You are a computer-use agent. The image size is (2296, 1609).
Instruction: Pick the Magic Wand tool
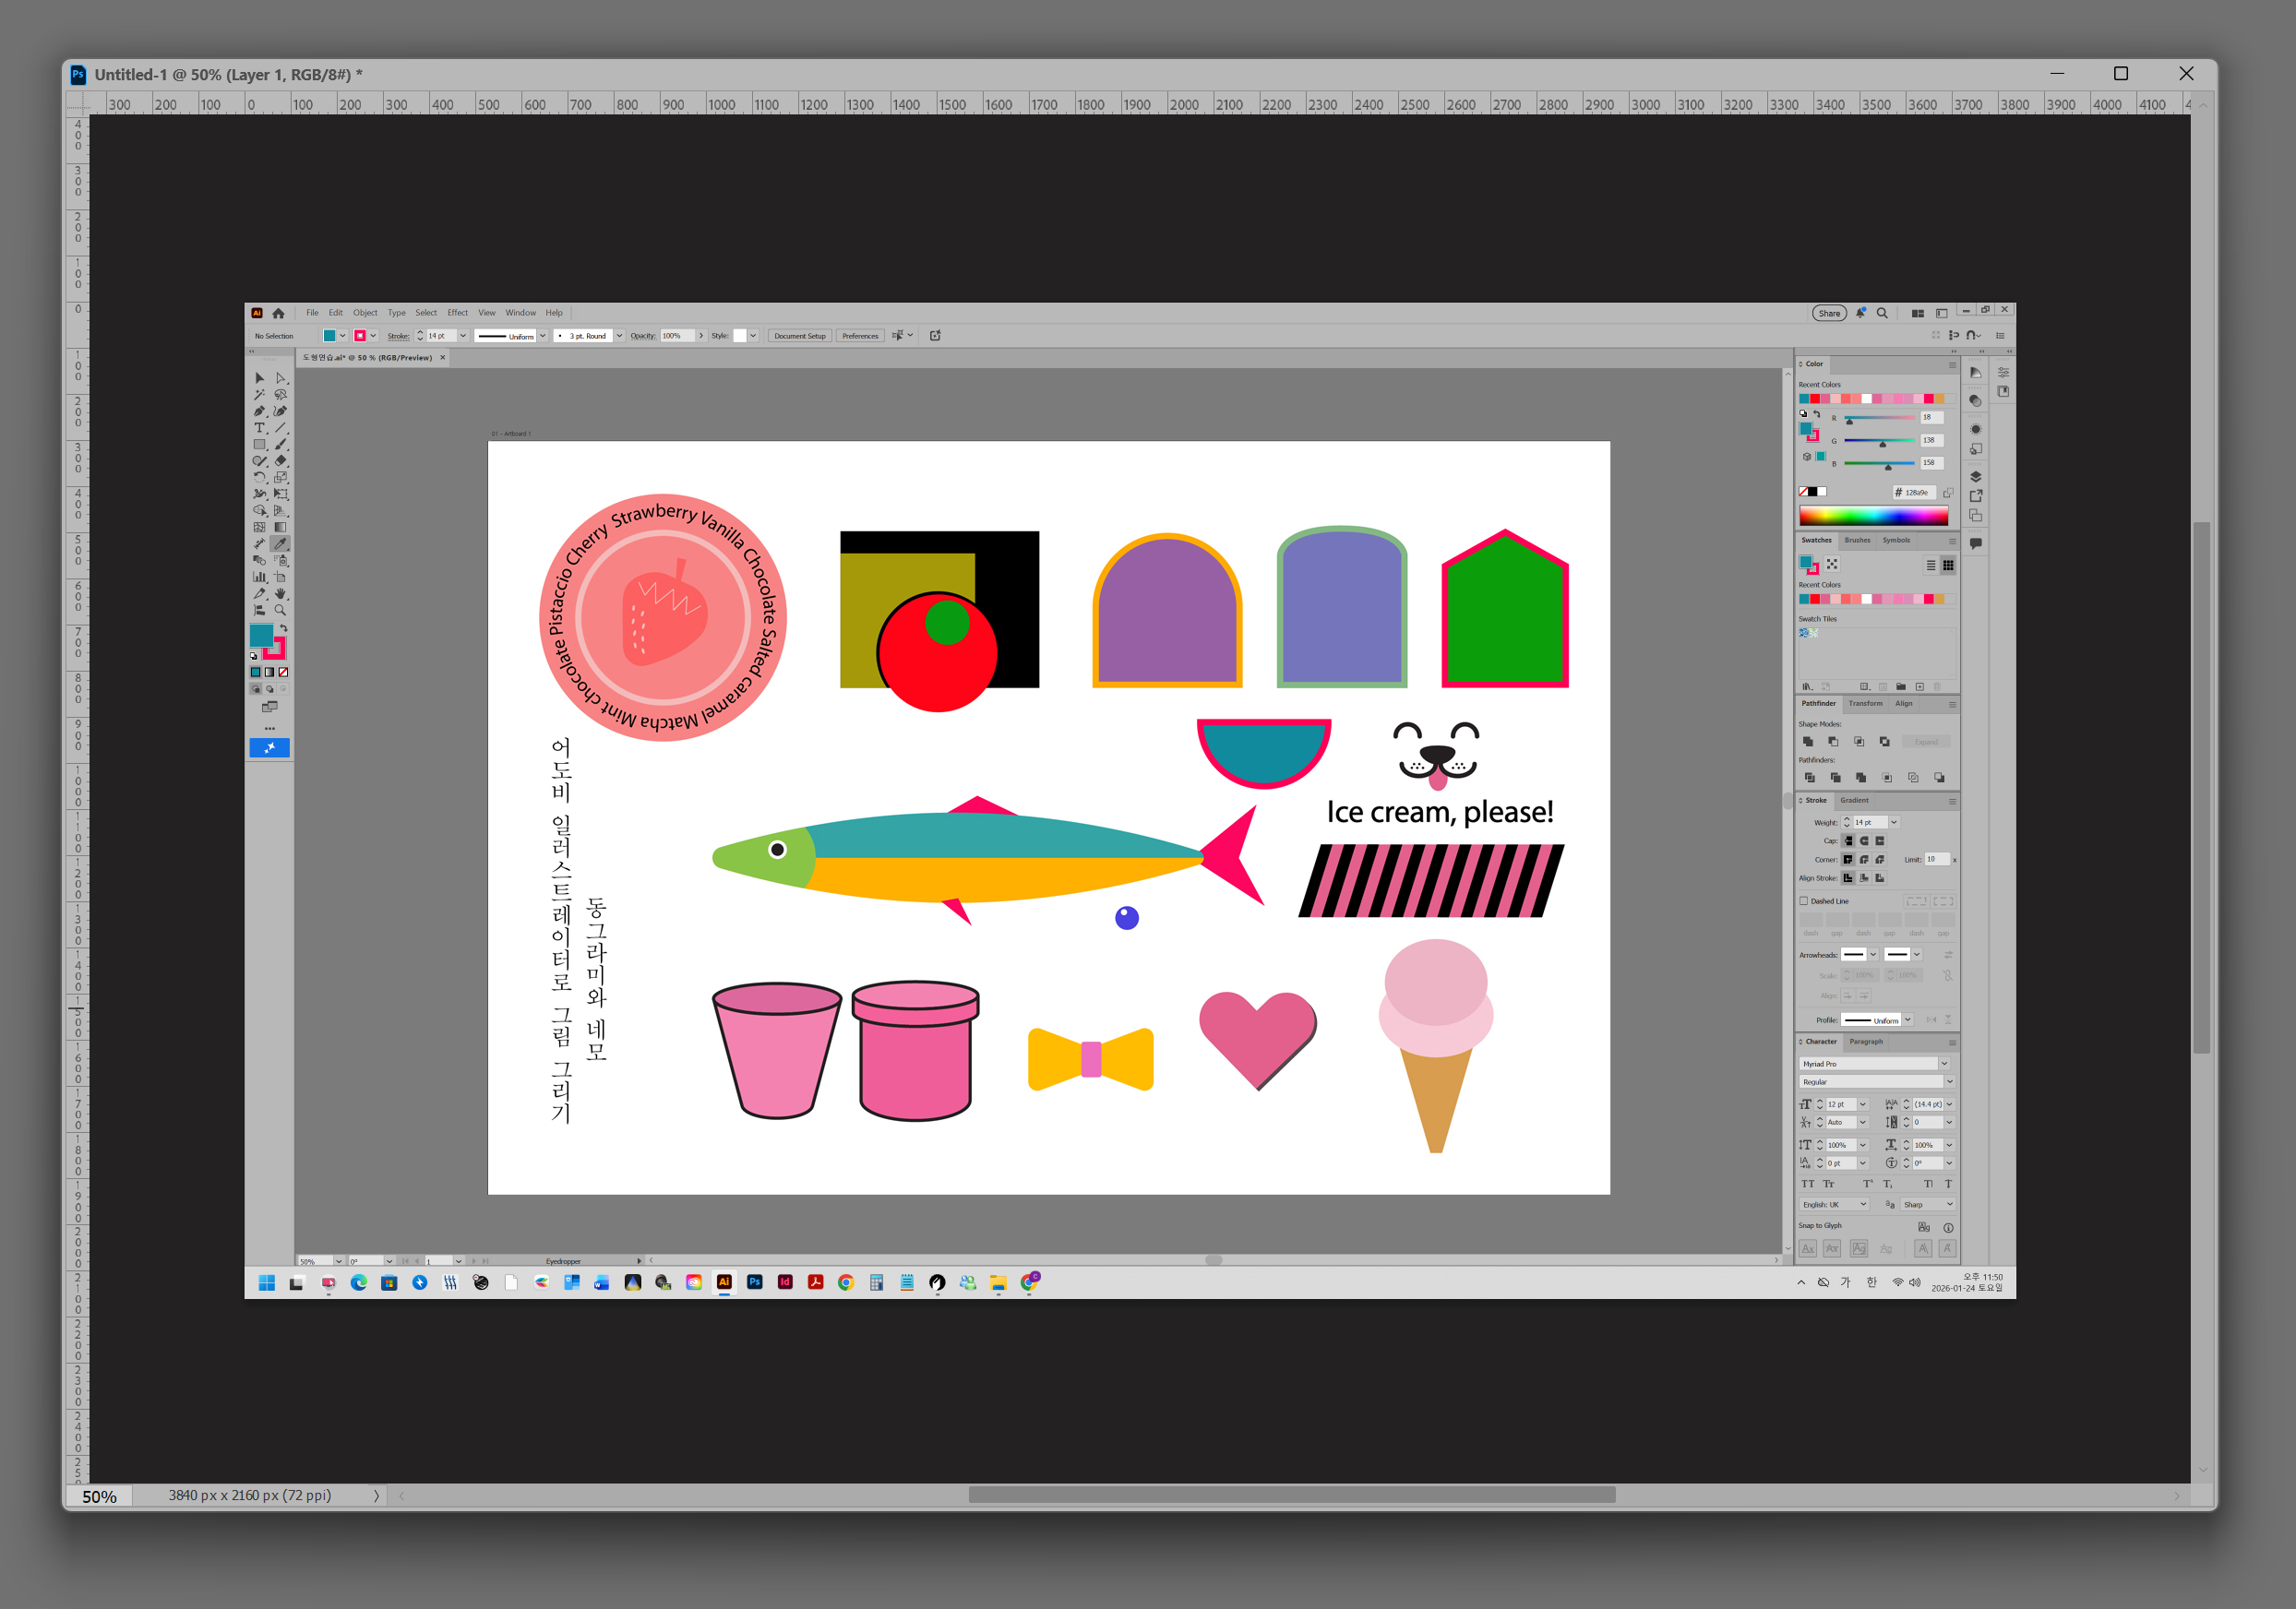tap(259, 395)
